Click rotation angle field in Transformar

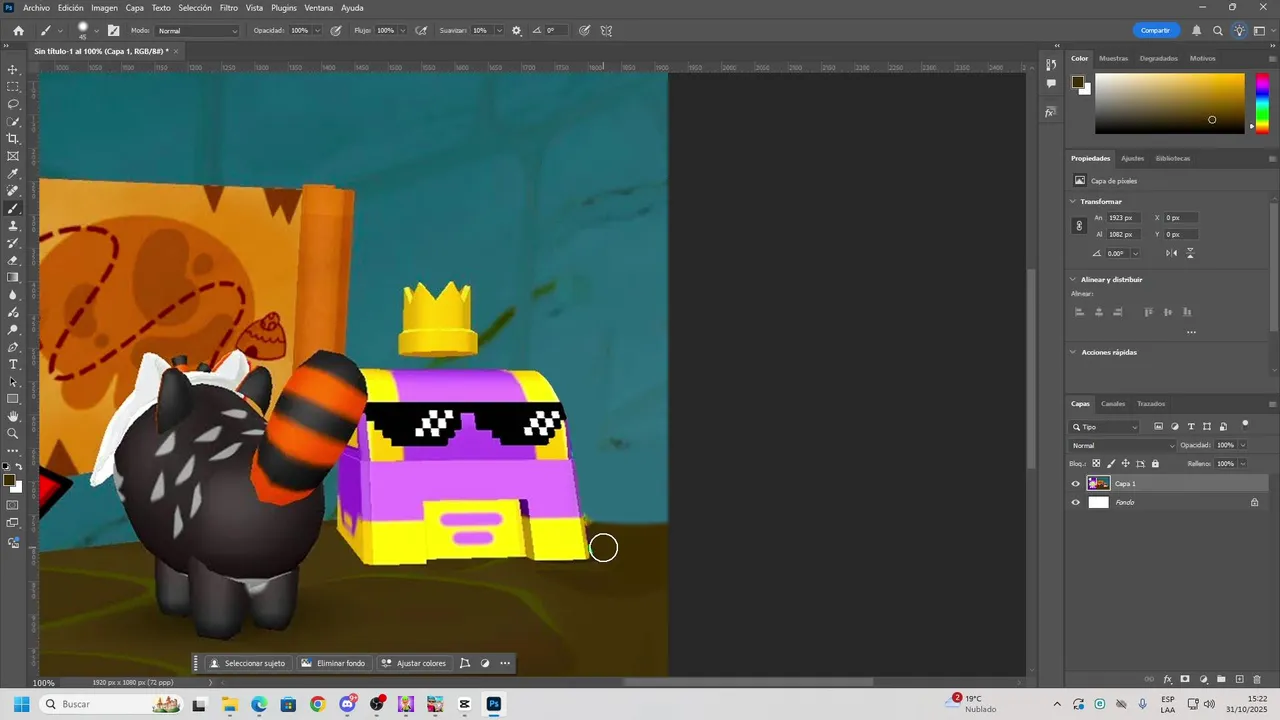[x=1117, y=253]
